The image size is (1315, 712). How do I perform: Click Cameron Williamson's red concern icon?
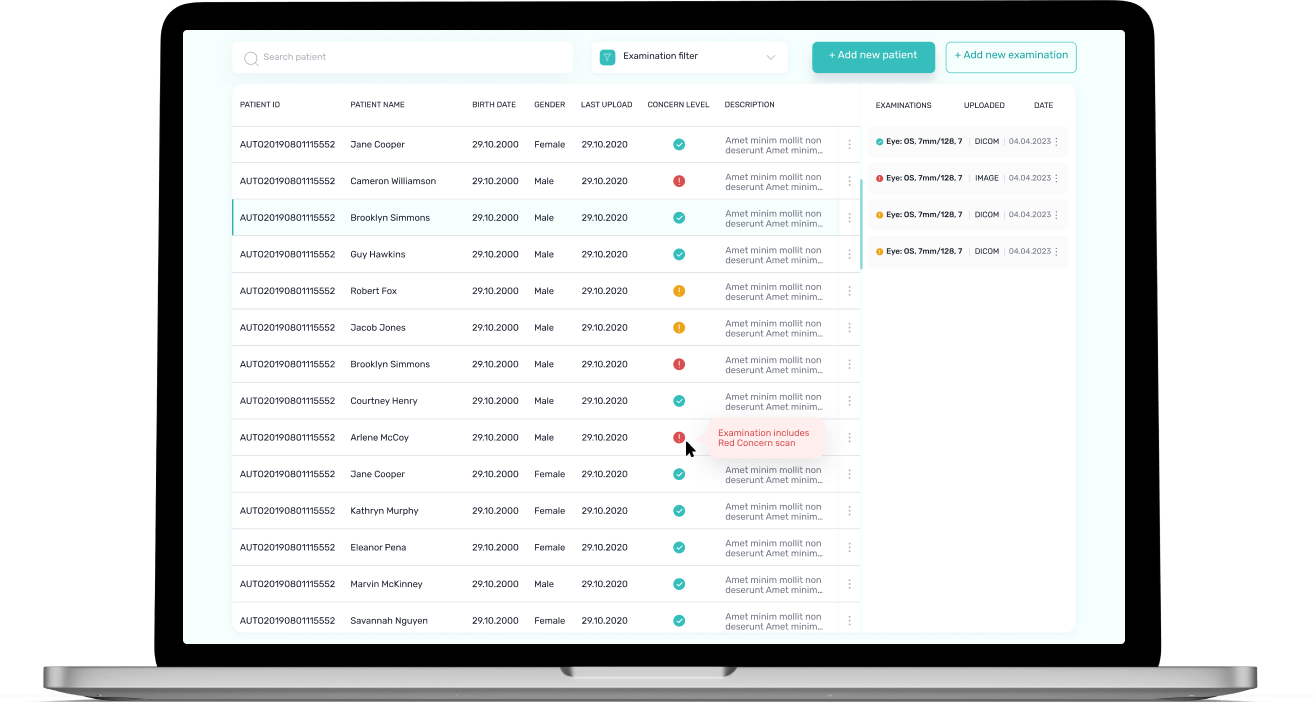tap(679, 181)
